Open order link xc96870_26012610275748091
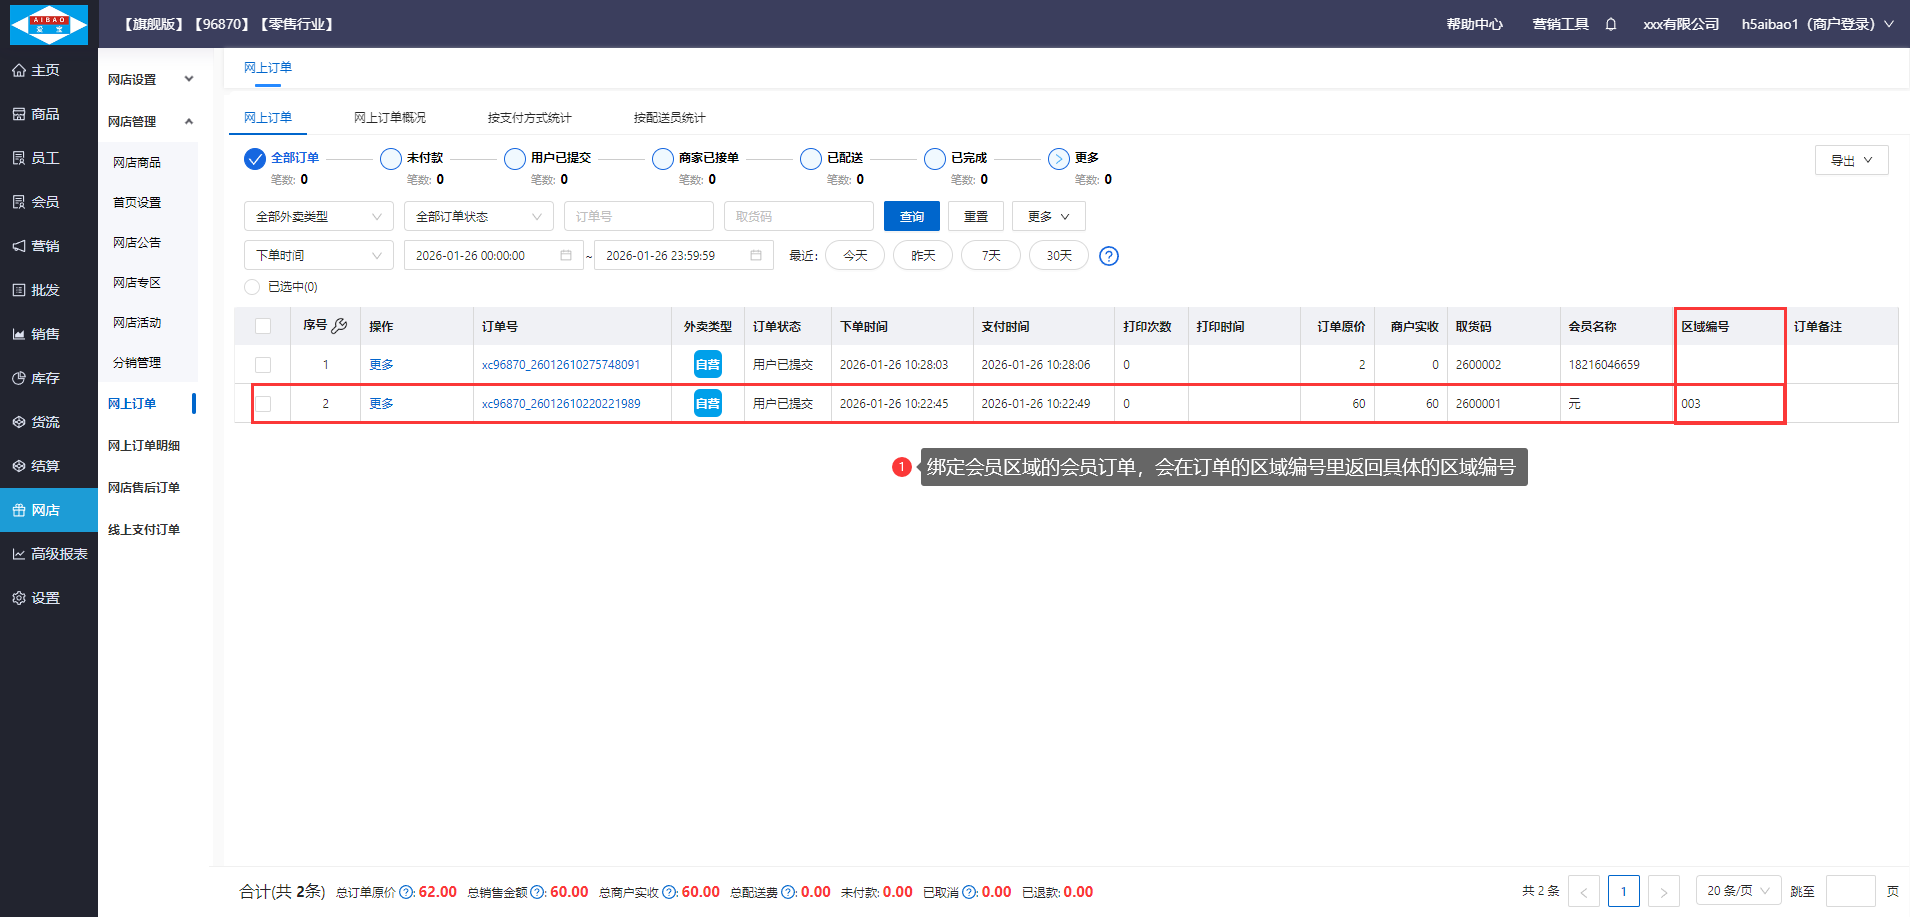 point(560,365)
